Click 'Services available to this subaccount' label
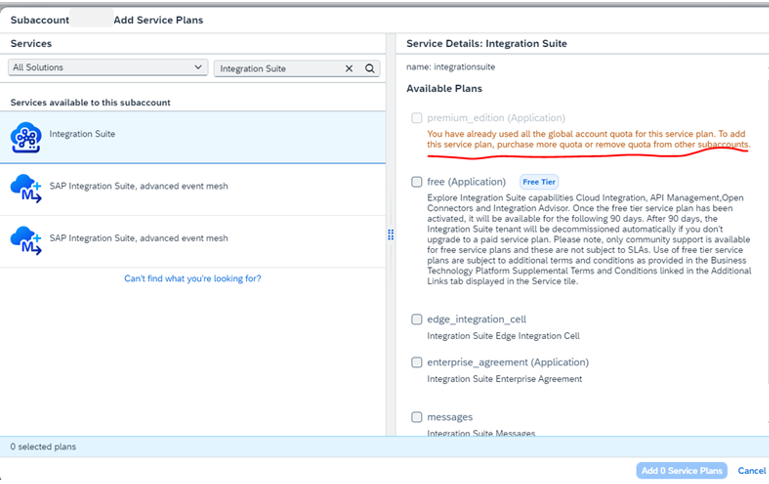 [91, 102]
